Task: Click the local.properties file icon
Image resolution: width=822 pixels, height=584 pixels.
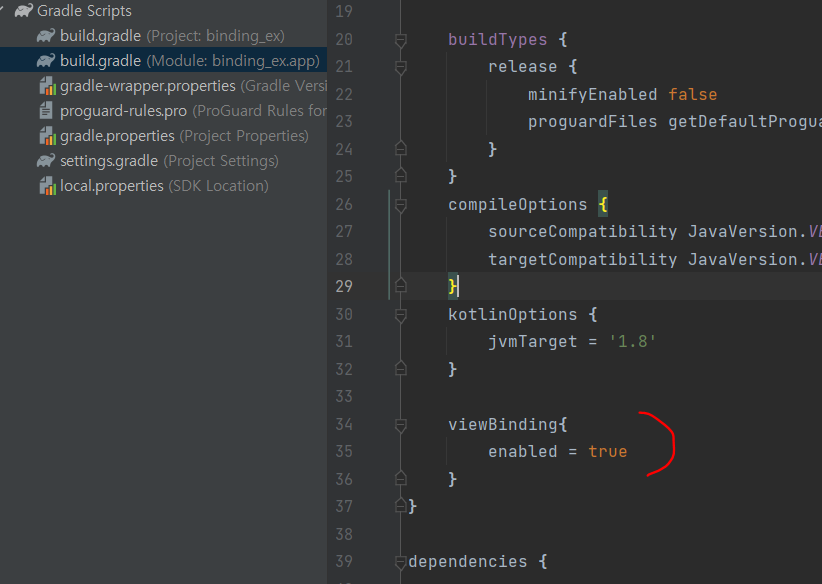Action: tap(48, 186)
